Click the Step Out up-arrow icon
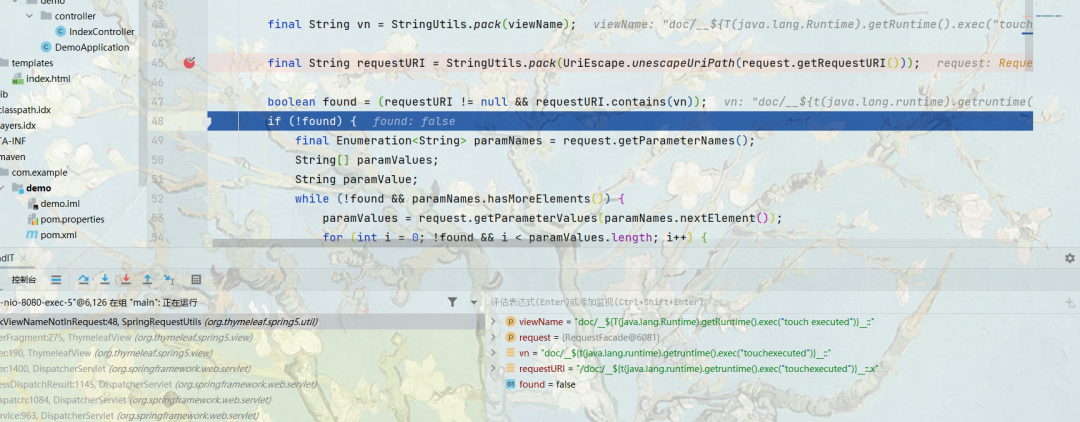Image resolution: width=1080 pixels, height=422 pixels. [x=147, y=279]
